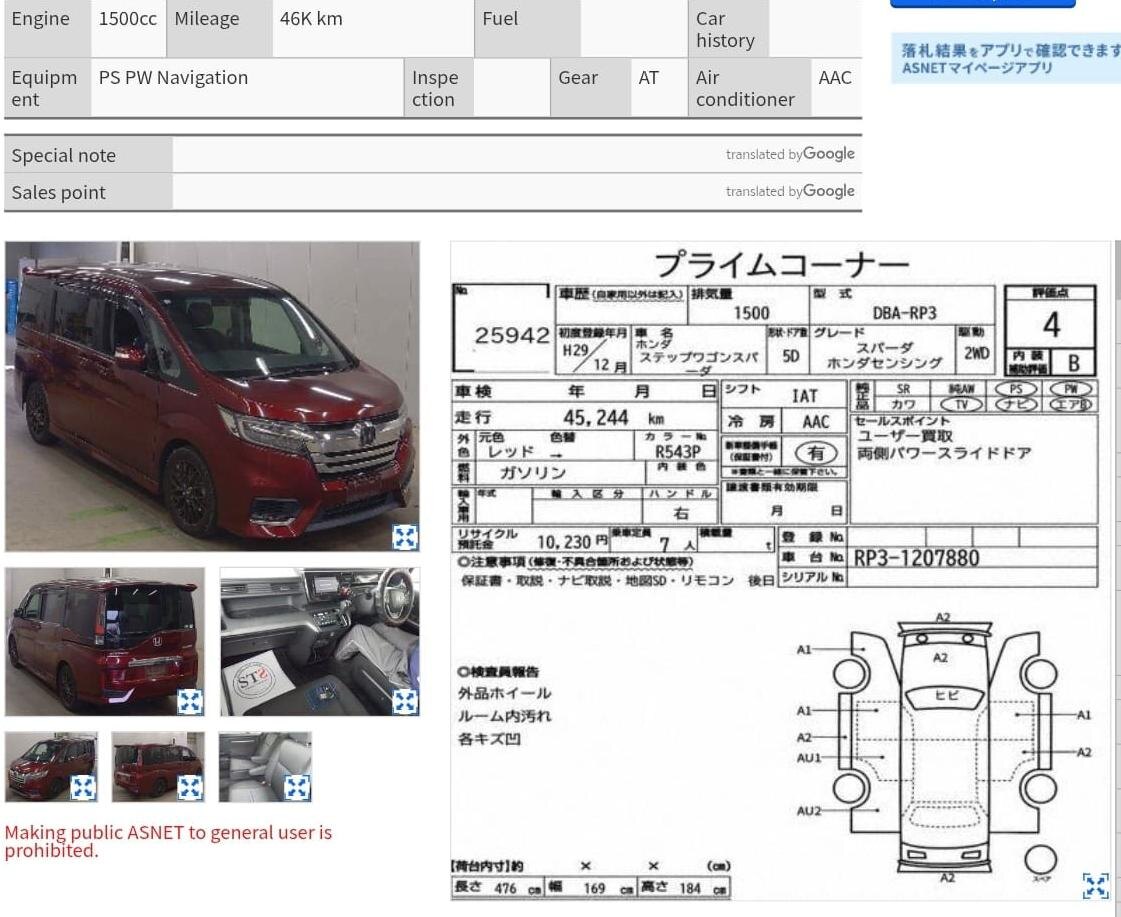1121x917 pixels.
Task: Select the 'AAC' air conditioner value
Action: (x=835, y=77)
